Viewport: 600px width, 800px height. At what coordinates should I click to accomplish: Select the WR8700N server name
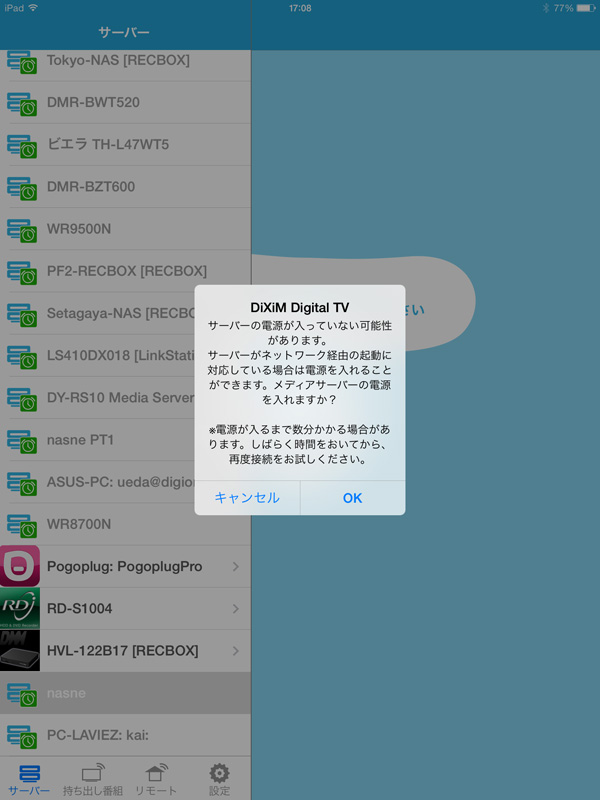click(x=79, y=524)
